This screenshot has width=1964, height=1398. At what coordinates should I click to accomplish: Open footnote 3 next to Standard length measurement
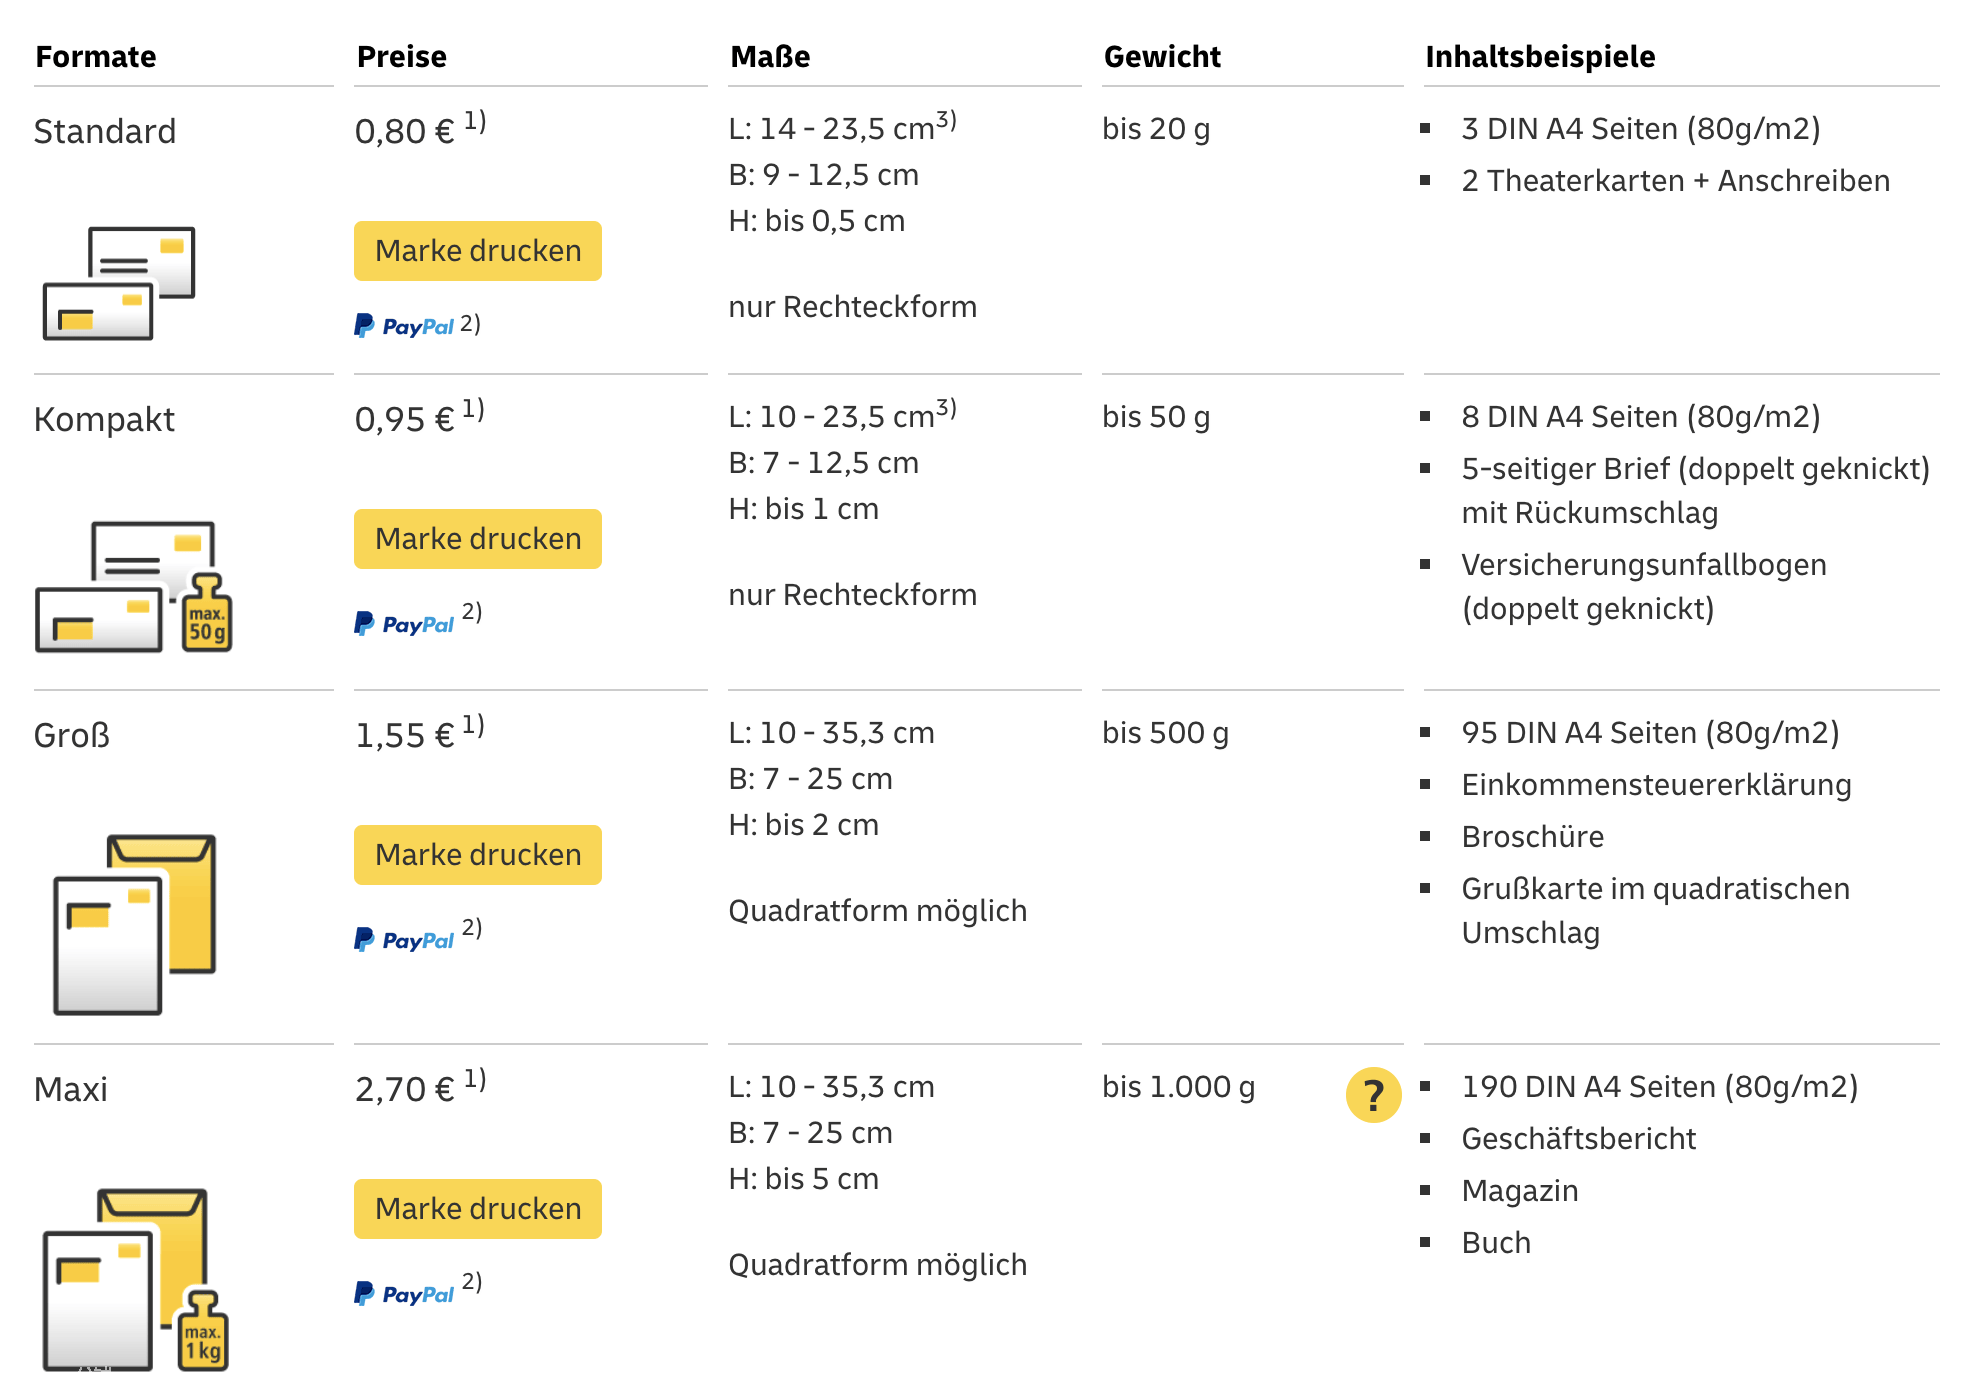[x=946, y=121]
